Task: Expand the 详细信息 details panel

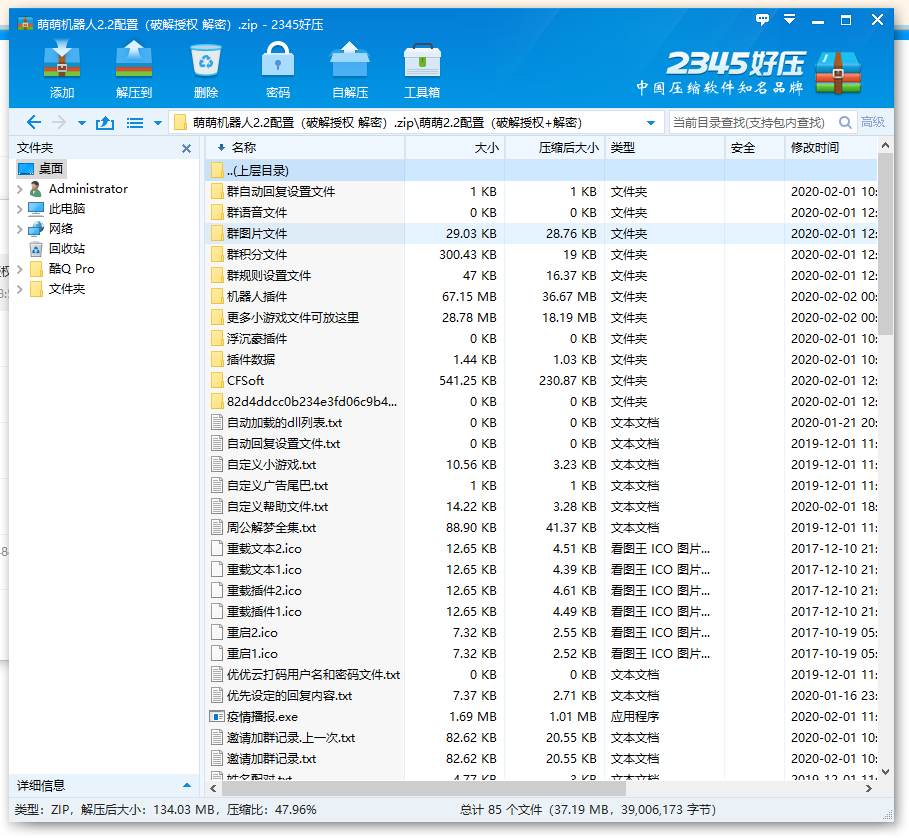Action: [x=186, y=785]
